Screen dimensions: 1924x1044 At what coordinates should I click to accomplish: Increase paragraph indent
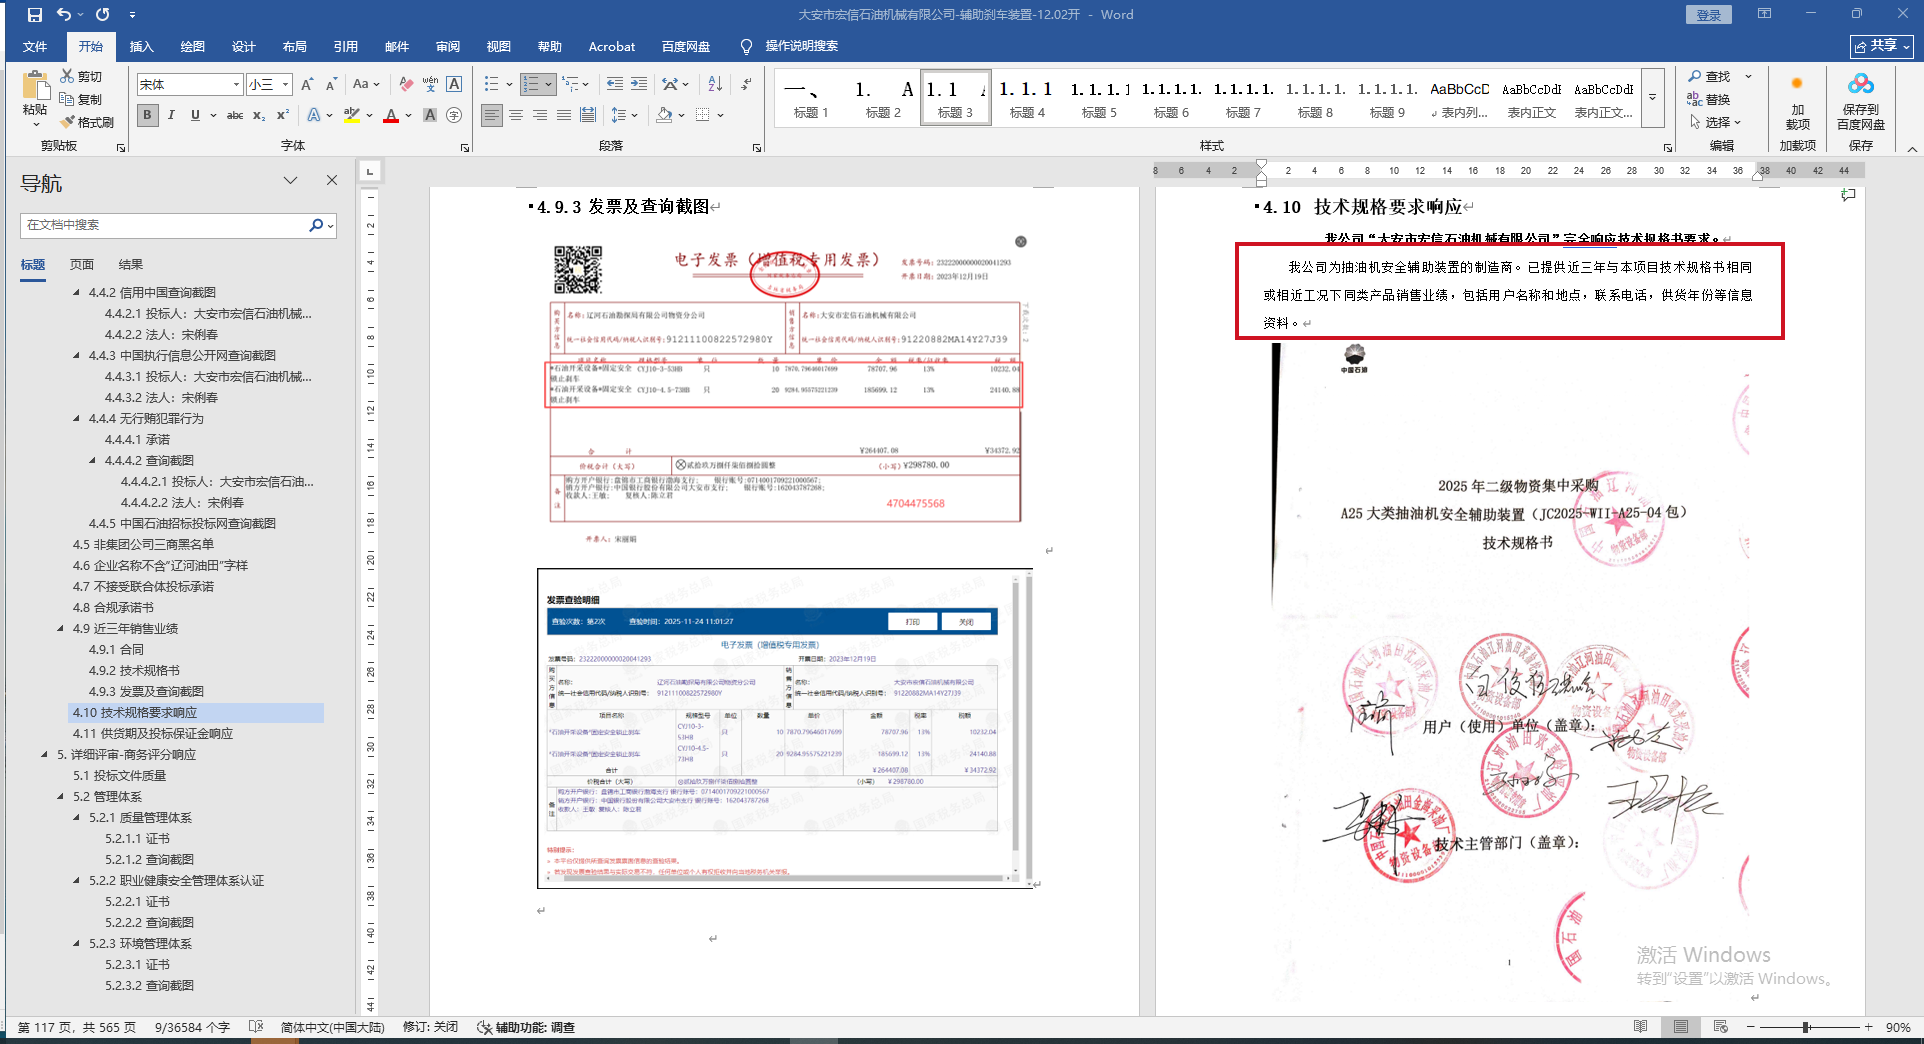[x=639, y=84]
